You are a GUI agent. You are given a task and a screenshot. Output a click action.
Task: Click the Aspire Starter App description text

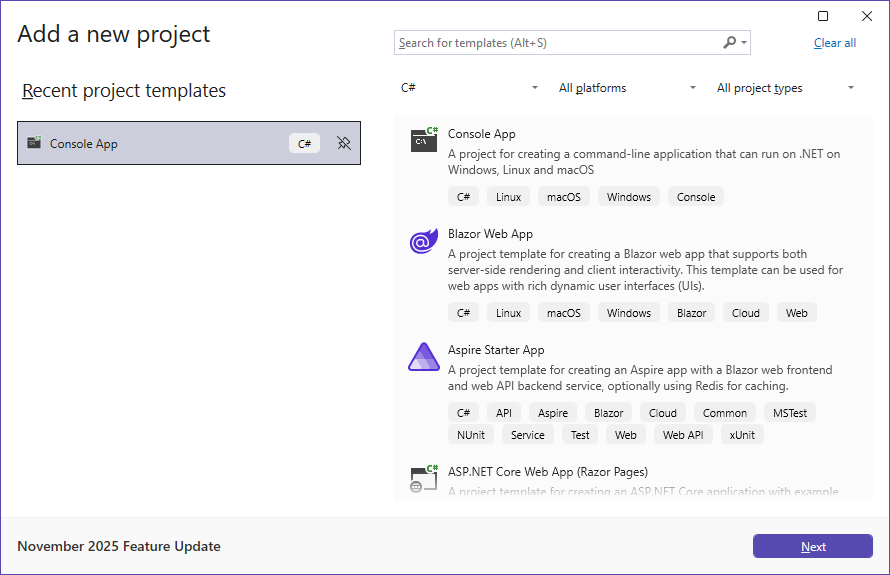pos(640,377)
